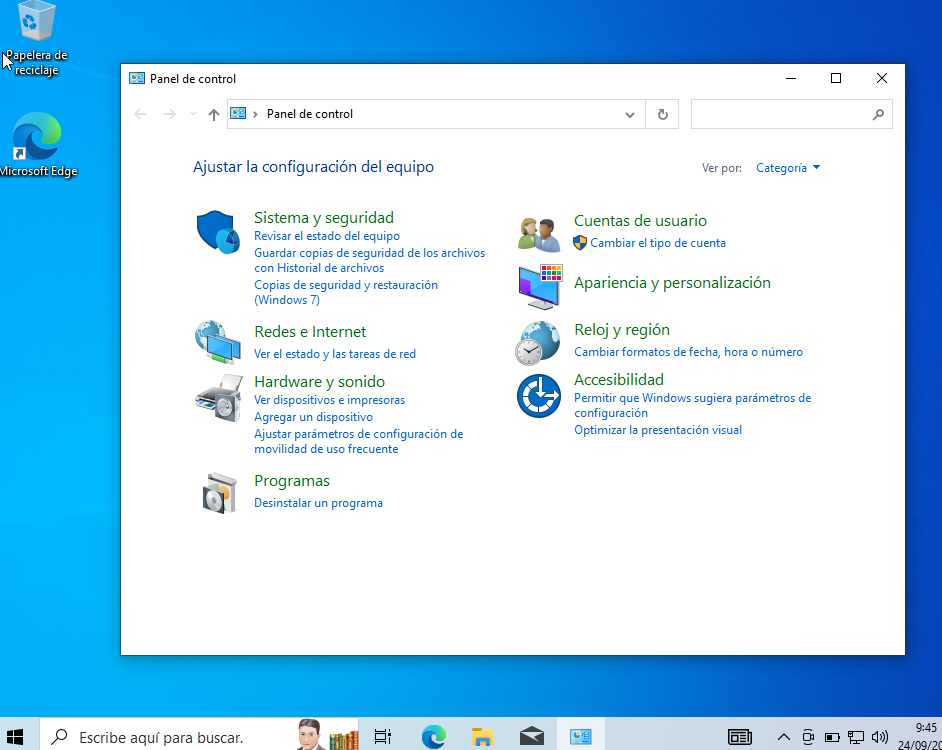
Task: Click Control Panel taskbar button
Action: 581,736
